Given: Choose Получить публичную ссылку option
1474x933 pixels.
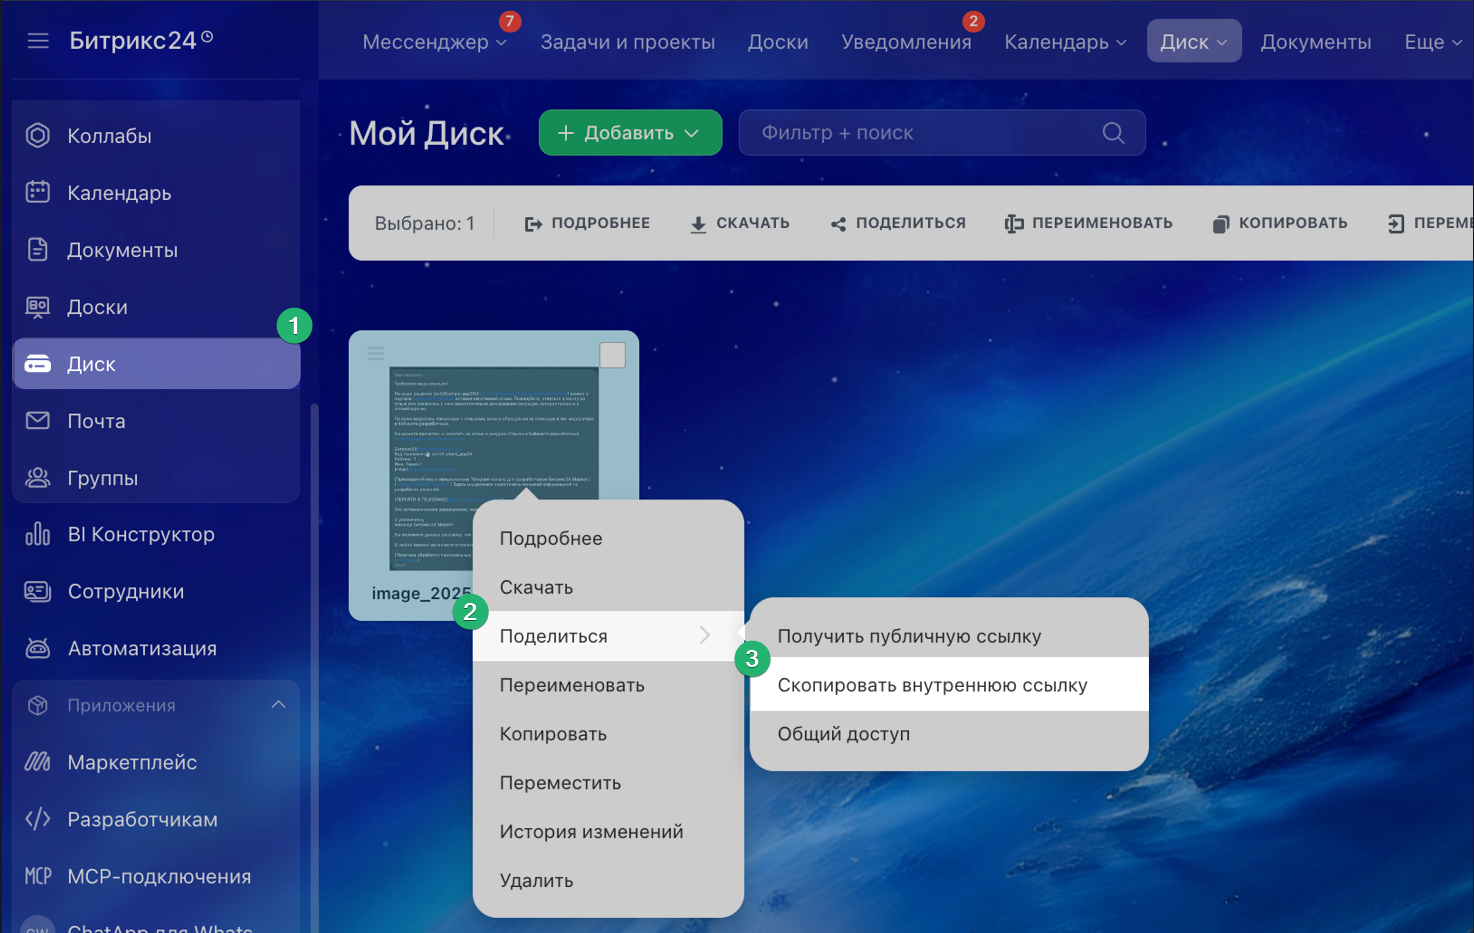Looking at the screenshot, I should point(909,636).
